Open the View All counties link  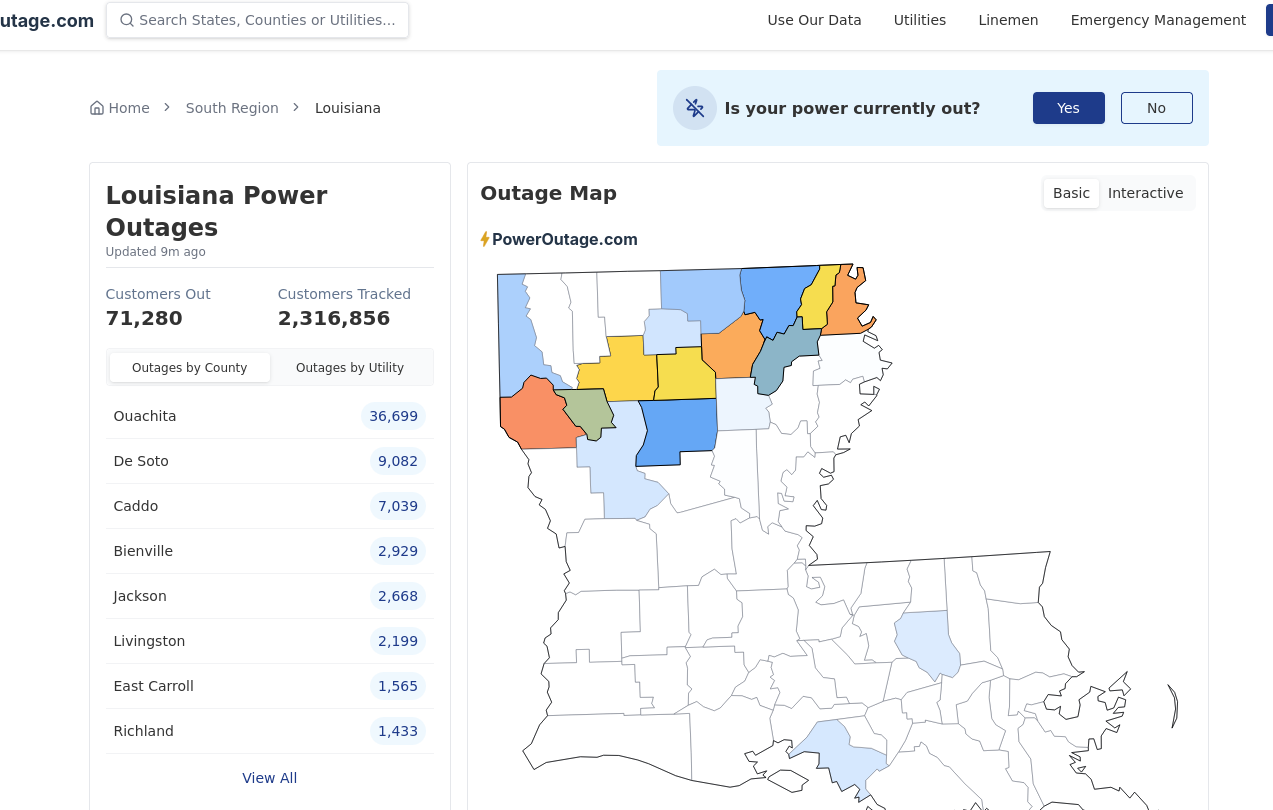click(x=269, y=778)
